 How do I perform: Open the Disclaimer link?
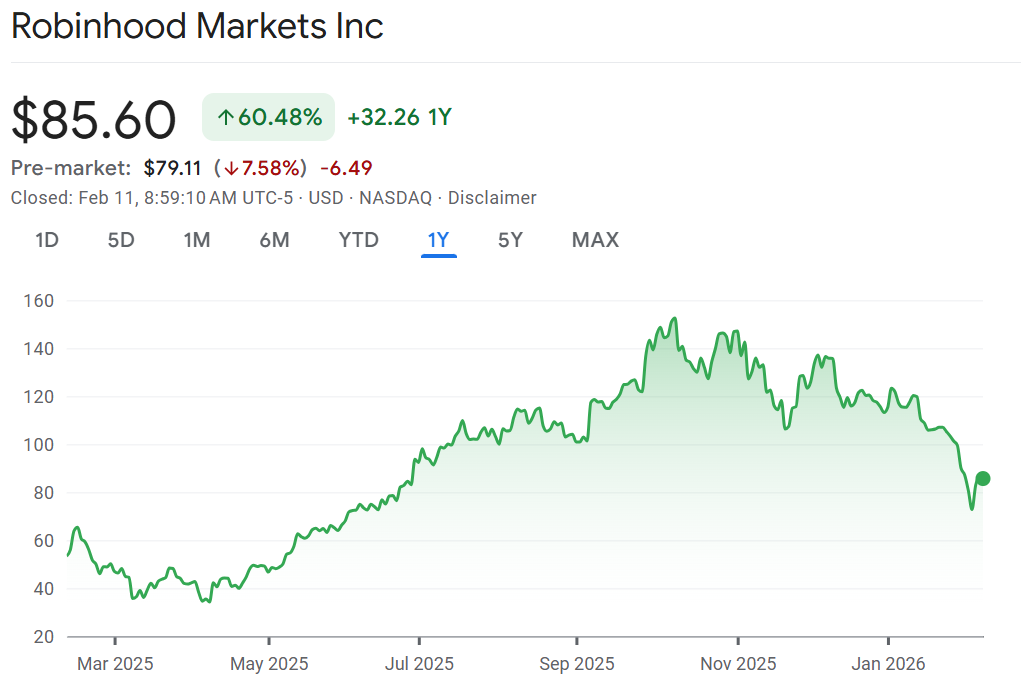(492, 198)
